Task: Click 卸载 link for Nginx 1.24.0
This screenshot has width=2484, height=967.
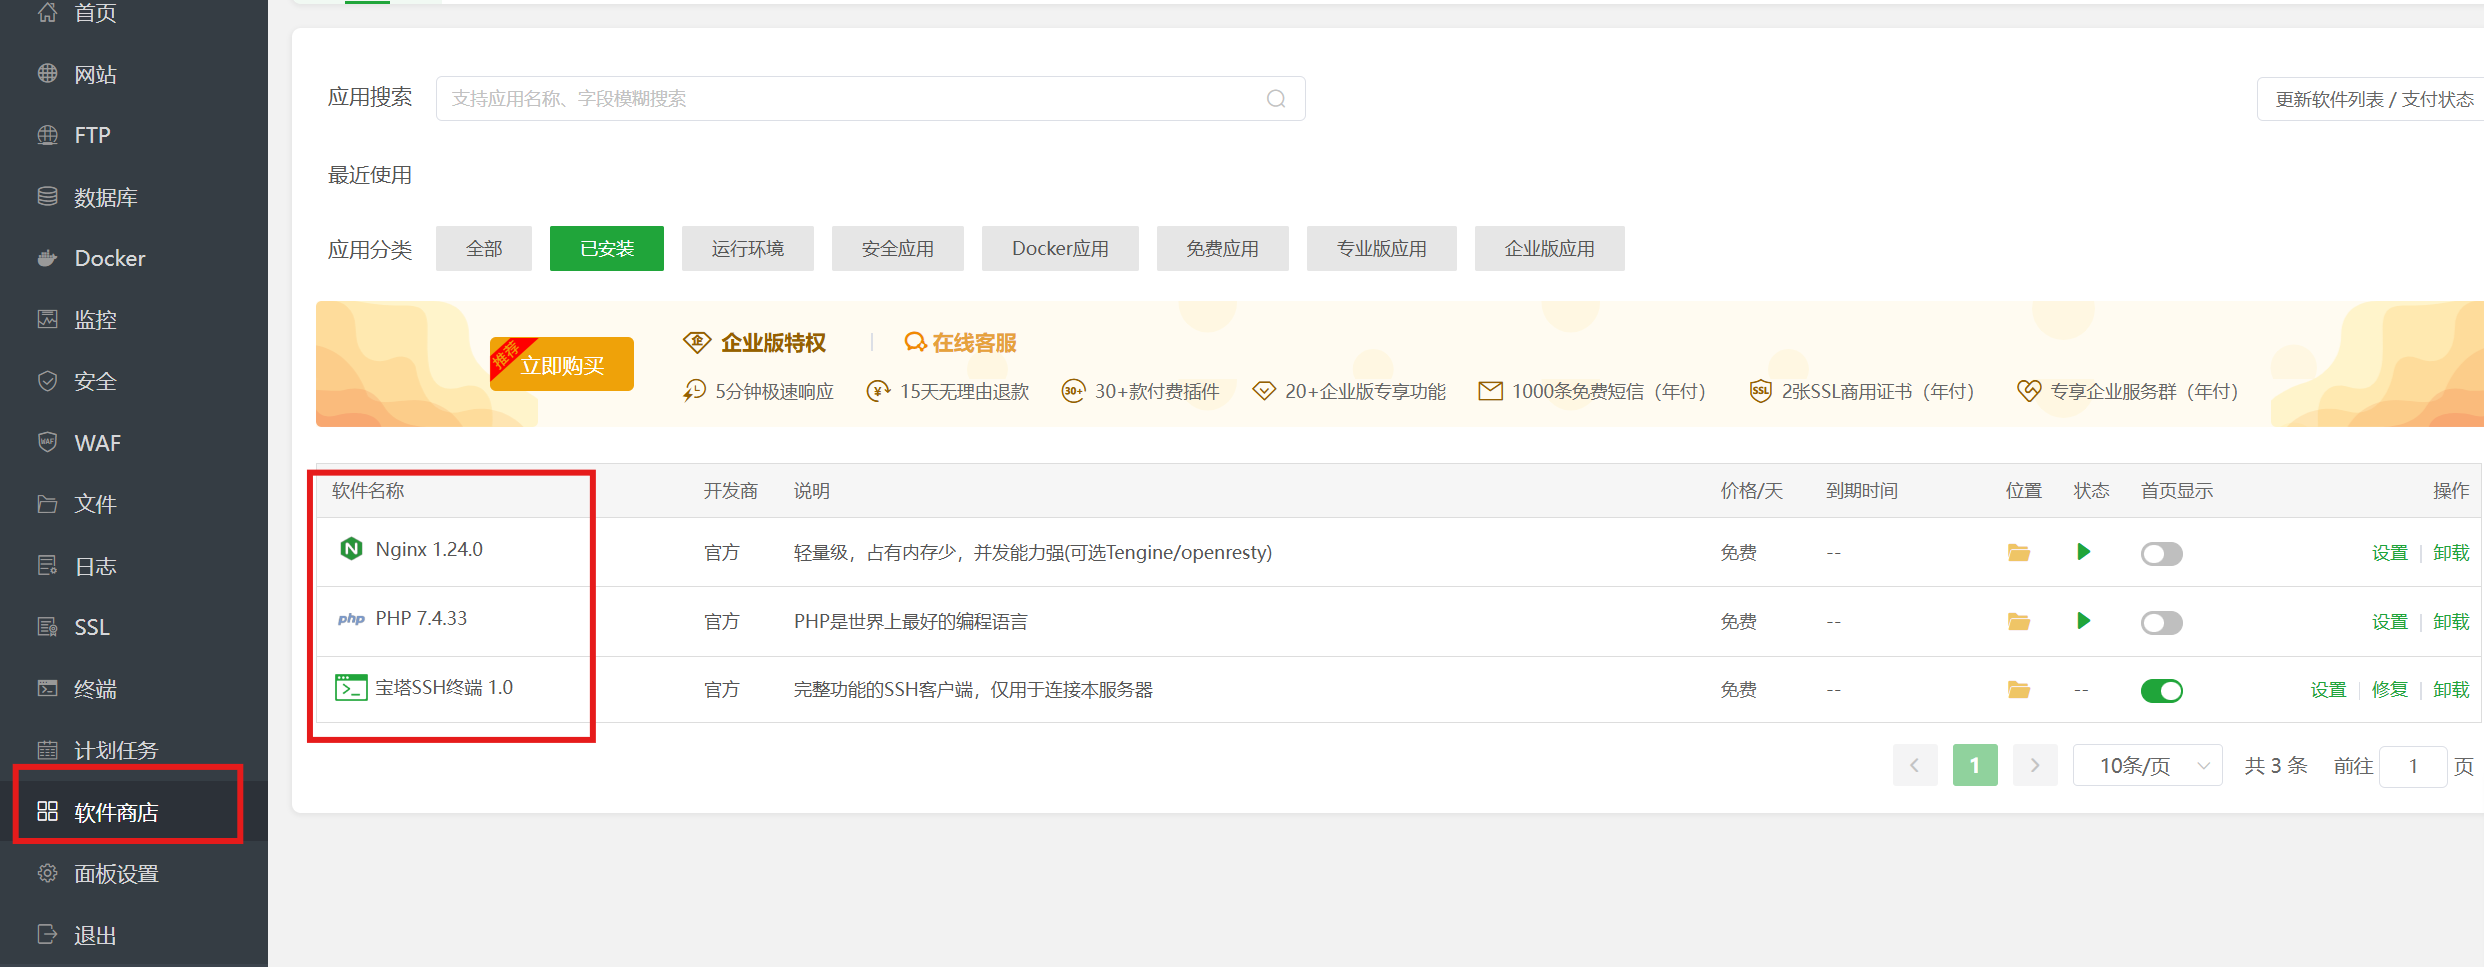Action: click(x=2451, y=553)
